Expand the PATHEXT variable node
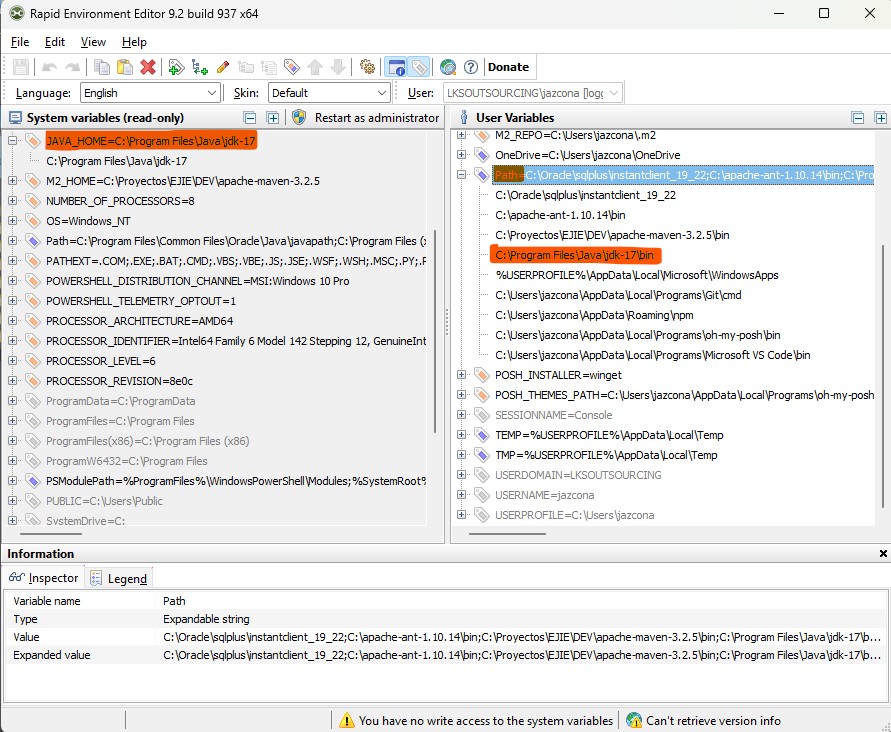The image size is (891, 732). tap(12, 261)
